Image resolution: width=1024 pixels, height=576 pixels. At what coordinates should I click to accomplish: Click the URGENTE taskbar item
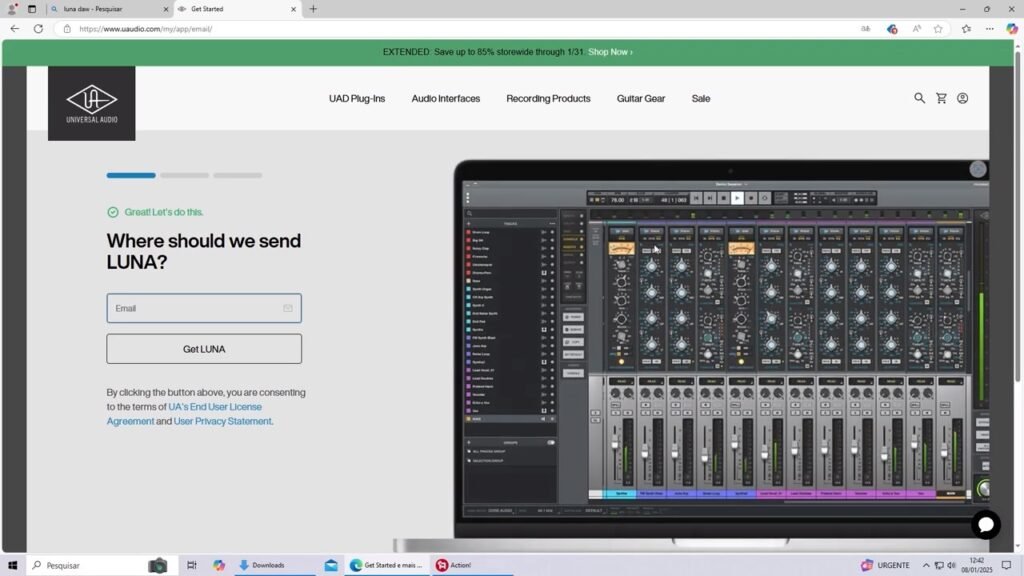tap(885, 565)
